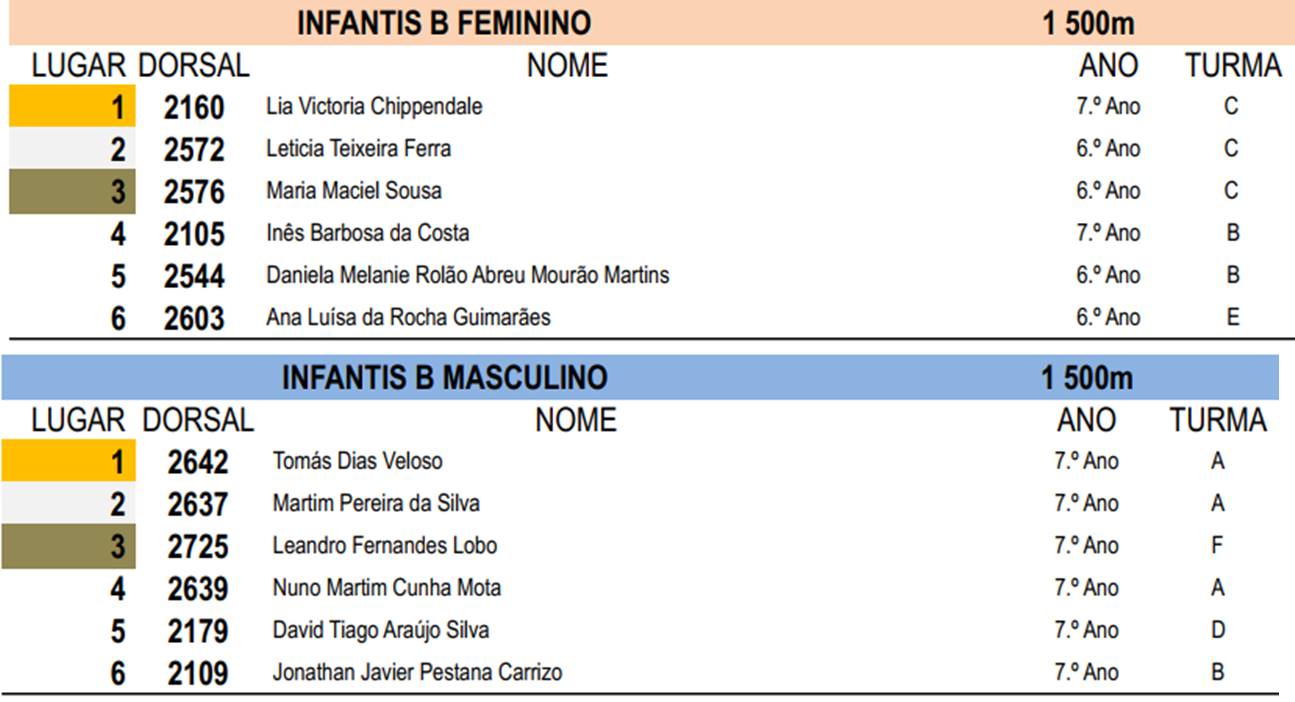Screen dimensions: 1295x702
Task: Click the INFANTIS B MASCULINO header
Action: tap(444, 377)
